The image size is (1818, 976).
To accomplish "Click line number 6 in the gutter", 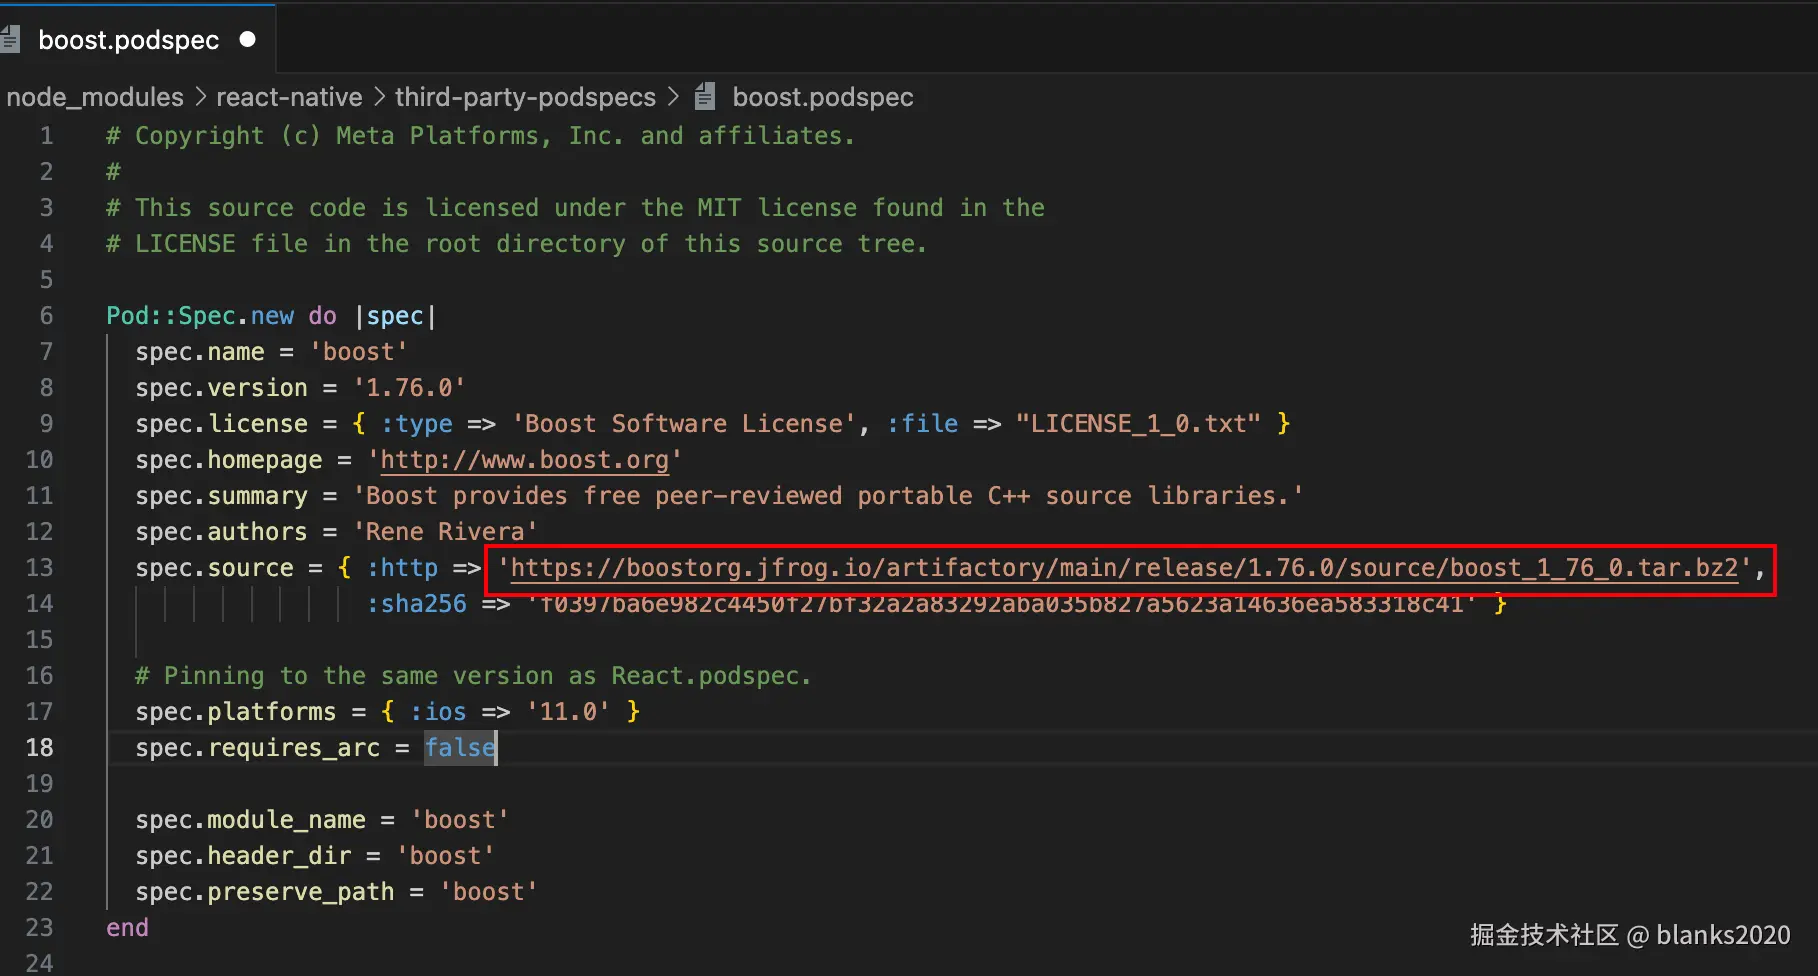I will (46, 316).
